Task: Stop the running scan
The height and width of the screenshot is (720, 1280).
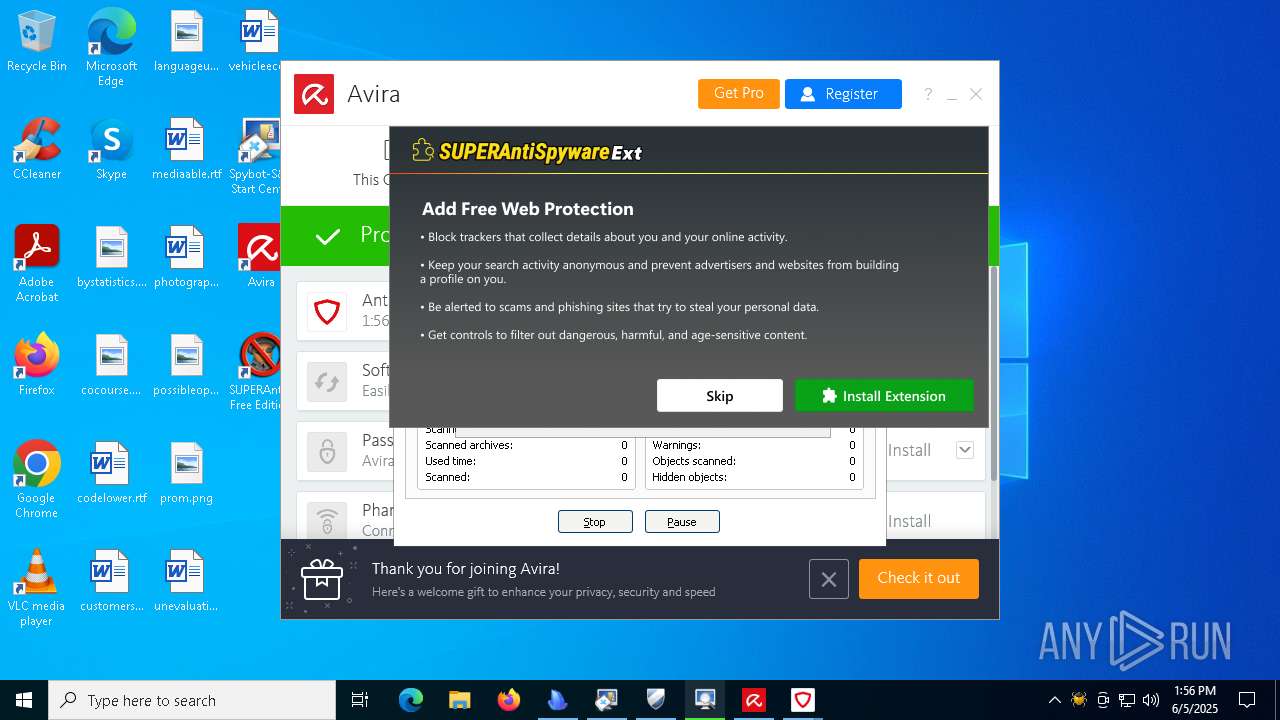Action: click(x=595, y=522)
